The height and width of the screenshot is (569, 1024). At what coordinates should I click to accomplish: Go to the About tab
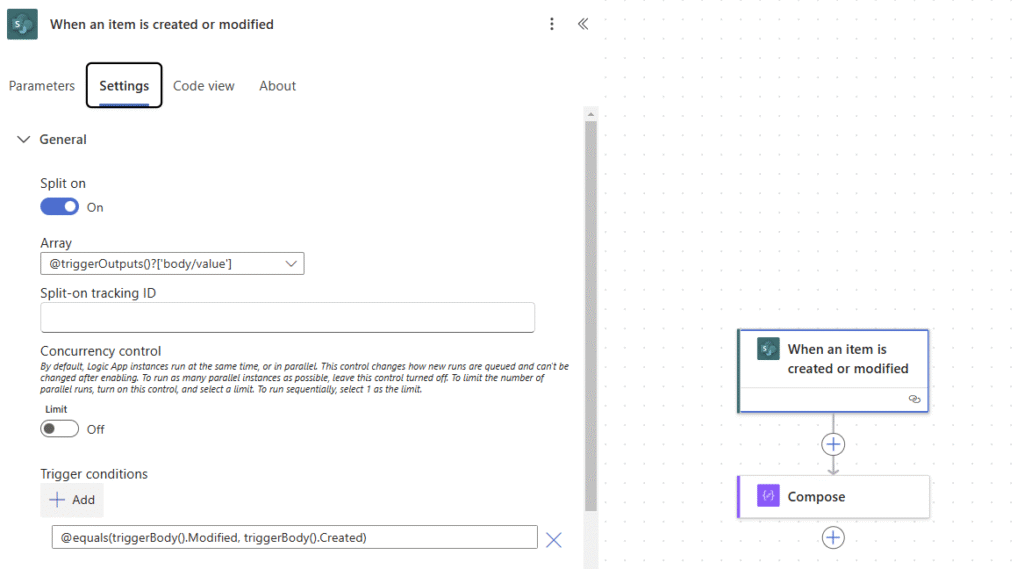pyautogui.click(x=278, y=86)
